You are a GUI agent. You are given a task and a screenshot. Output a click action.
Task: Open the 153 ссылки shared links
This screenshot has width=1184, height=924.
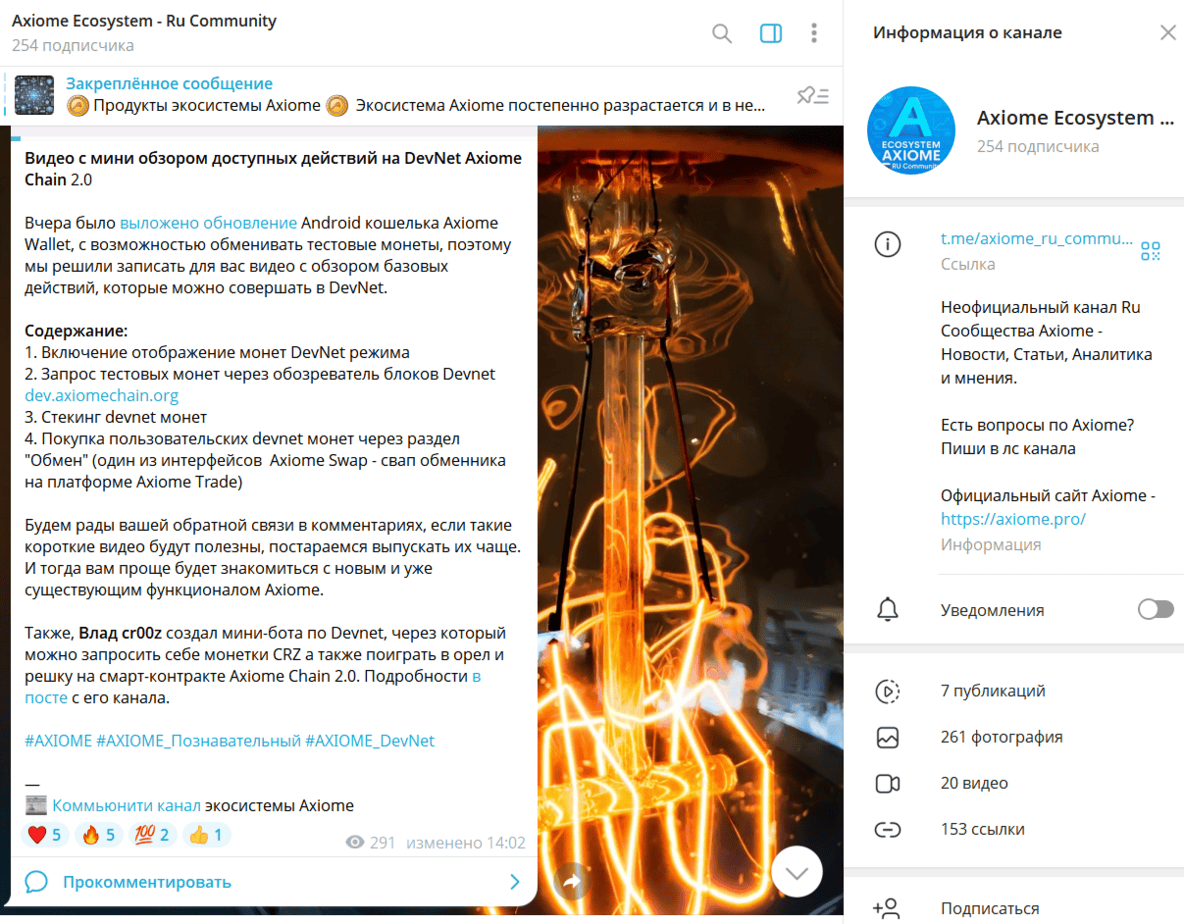1014,829
